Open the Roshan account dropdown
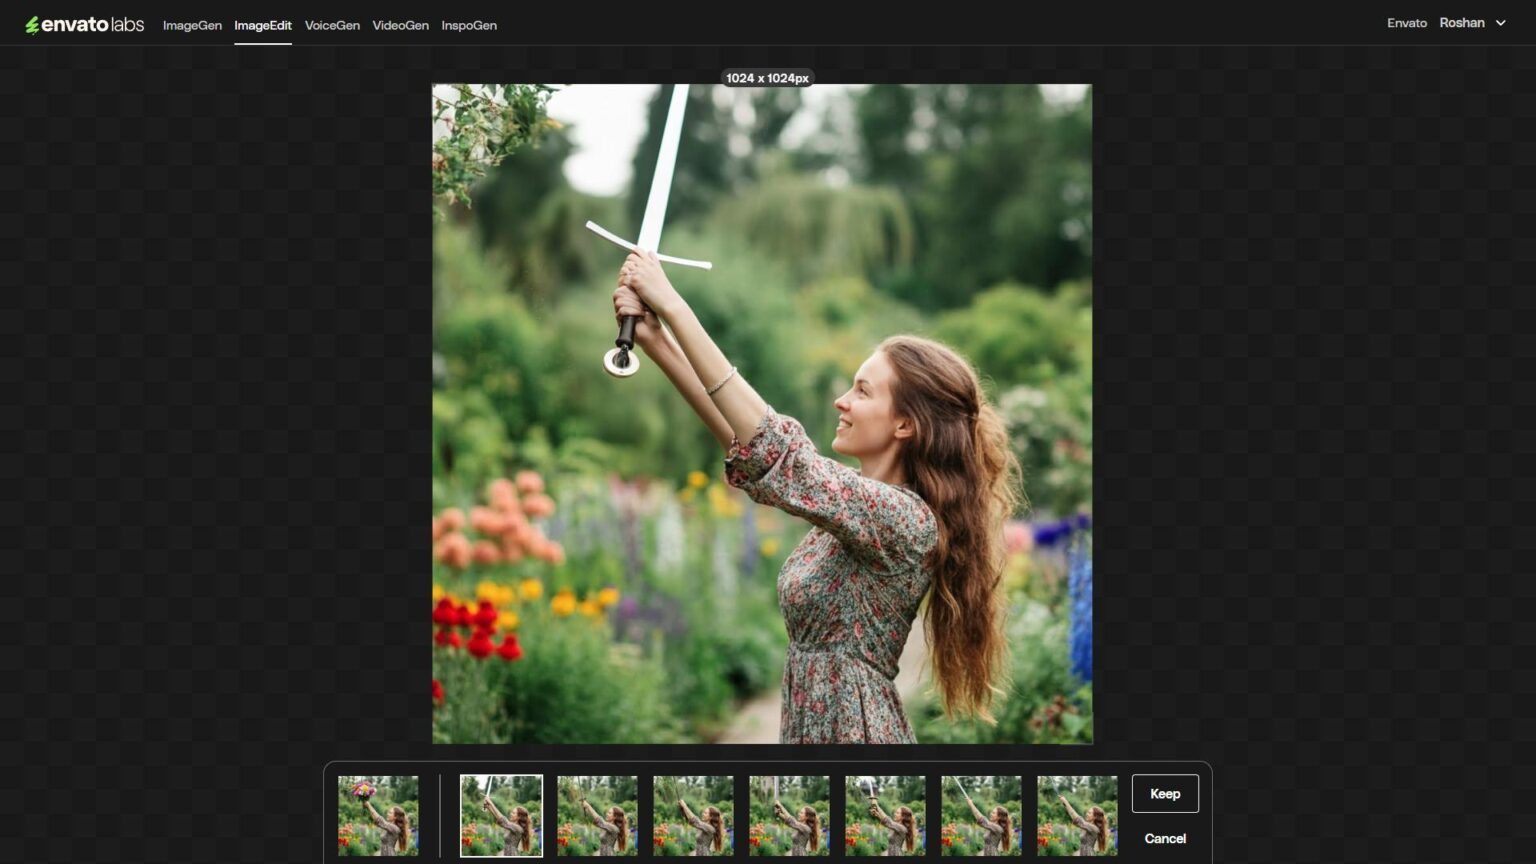The height and width of the screenshot is (864, 1536). coord(1472,22)
